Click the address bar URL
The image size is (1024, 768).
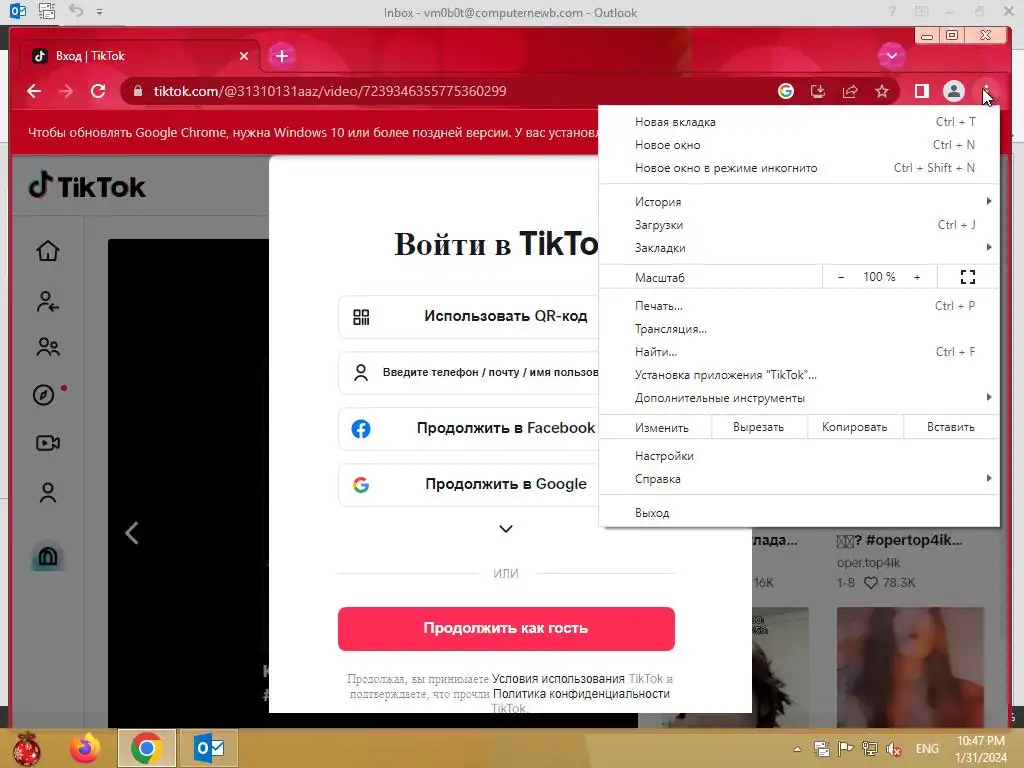pyautogui.click(x=330, y=91)
